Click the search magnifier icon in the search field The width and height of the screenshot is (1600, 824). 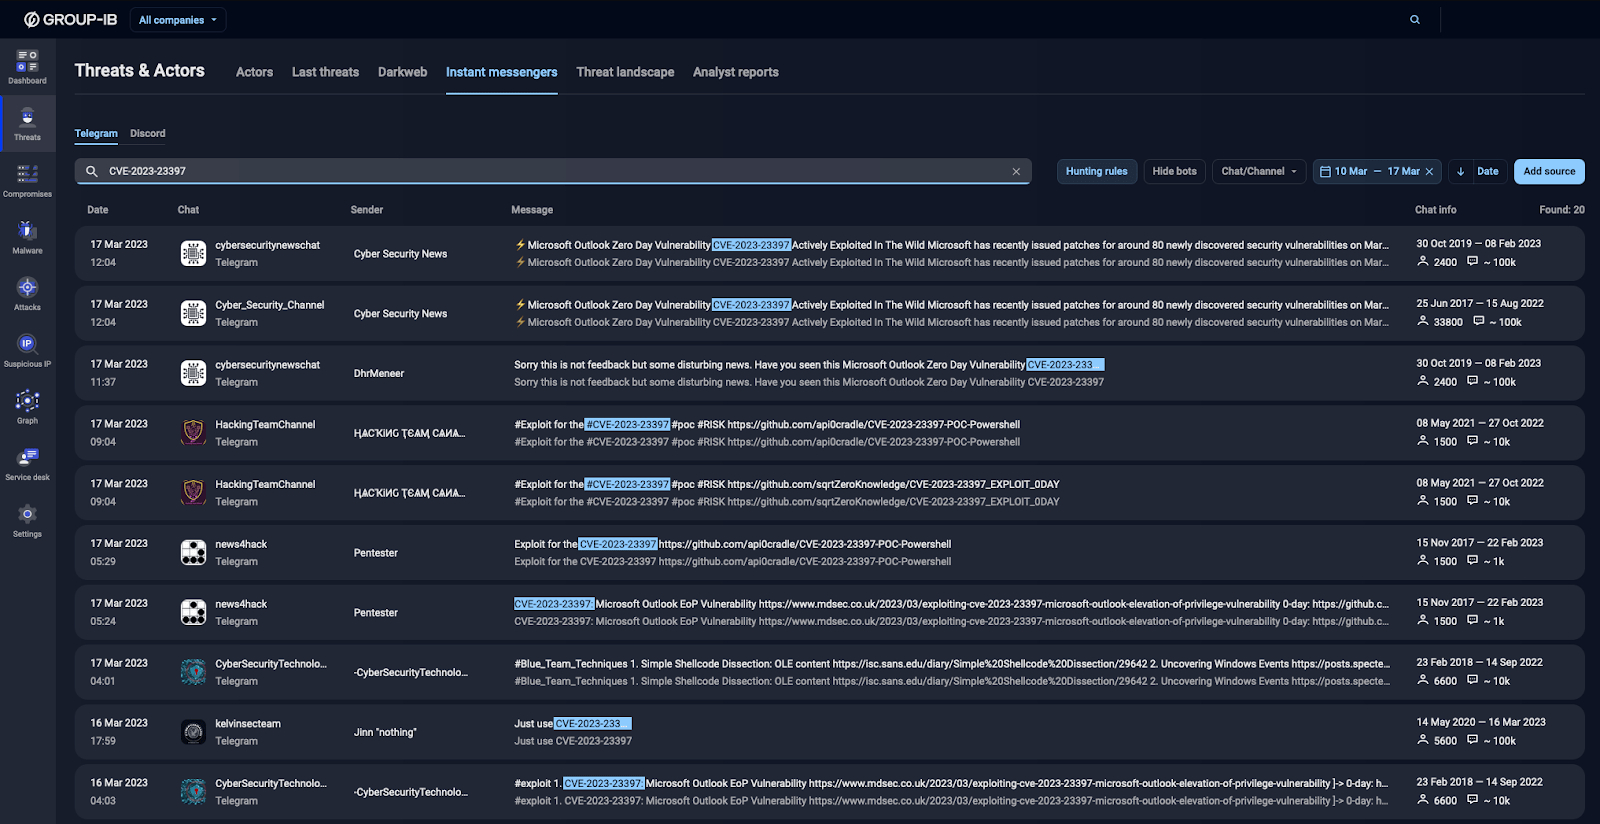click(91, 171)
